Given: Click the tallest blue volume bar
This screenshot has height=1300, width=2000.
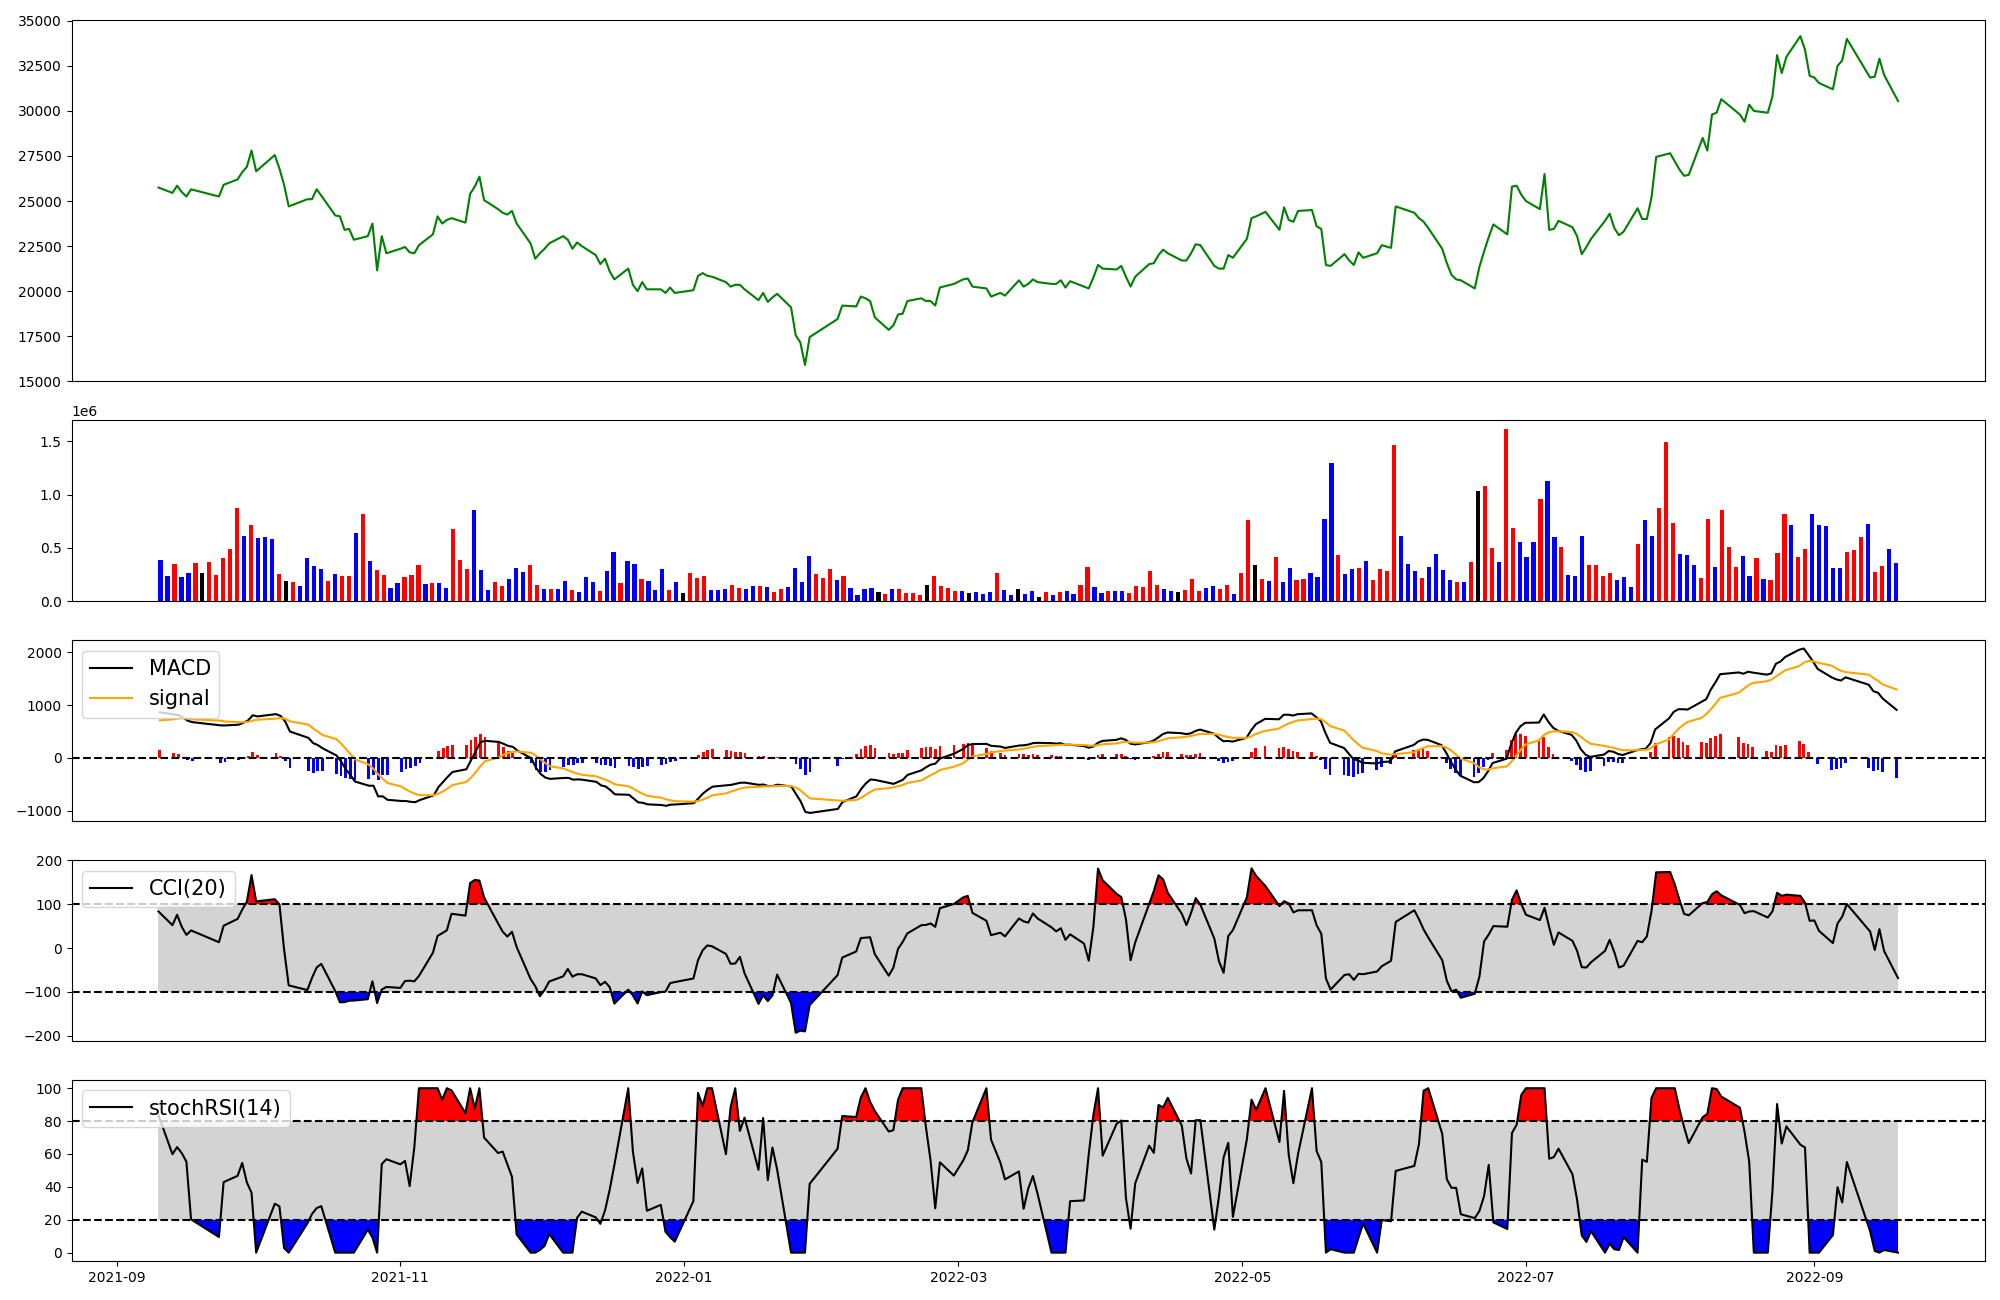Looking at the screenshot, I should (1331, 532).
